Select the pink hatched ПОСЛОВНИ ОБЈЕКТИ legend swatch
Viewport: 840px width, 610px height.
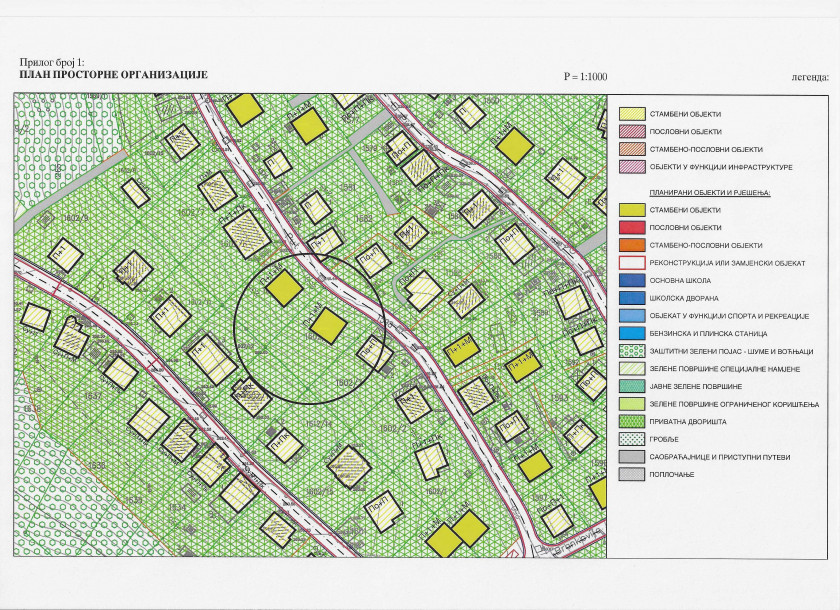631,131
